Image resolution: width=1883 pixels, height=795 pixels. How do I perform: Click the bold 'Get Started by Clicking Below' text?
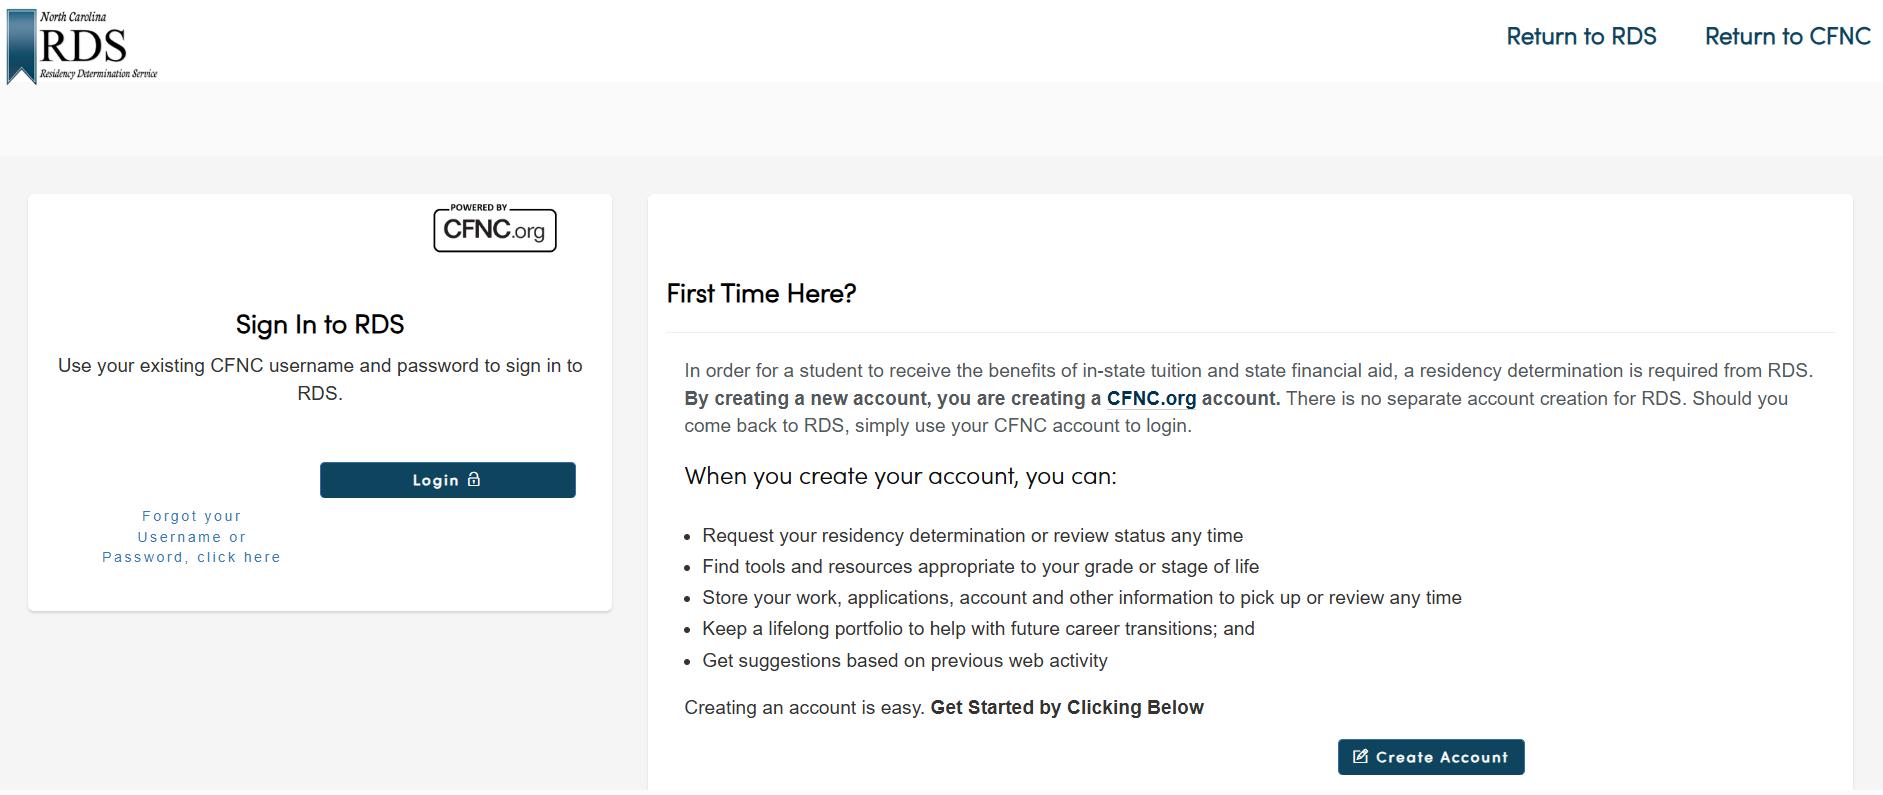(x=1067, y=708)
